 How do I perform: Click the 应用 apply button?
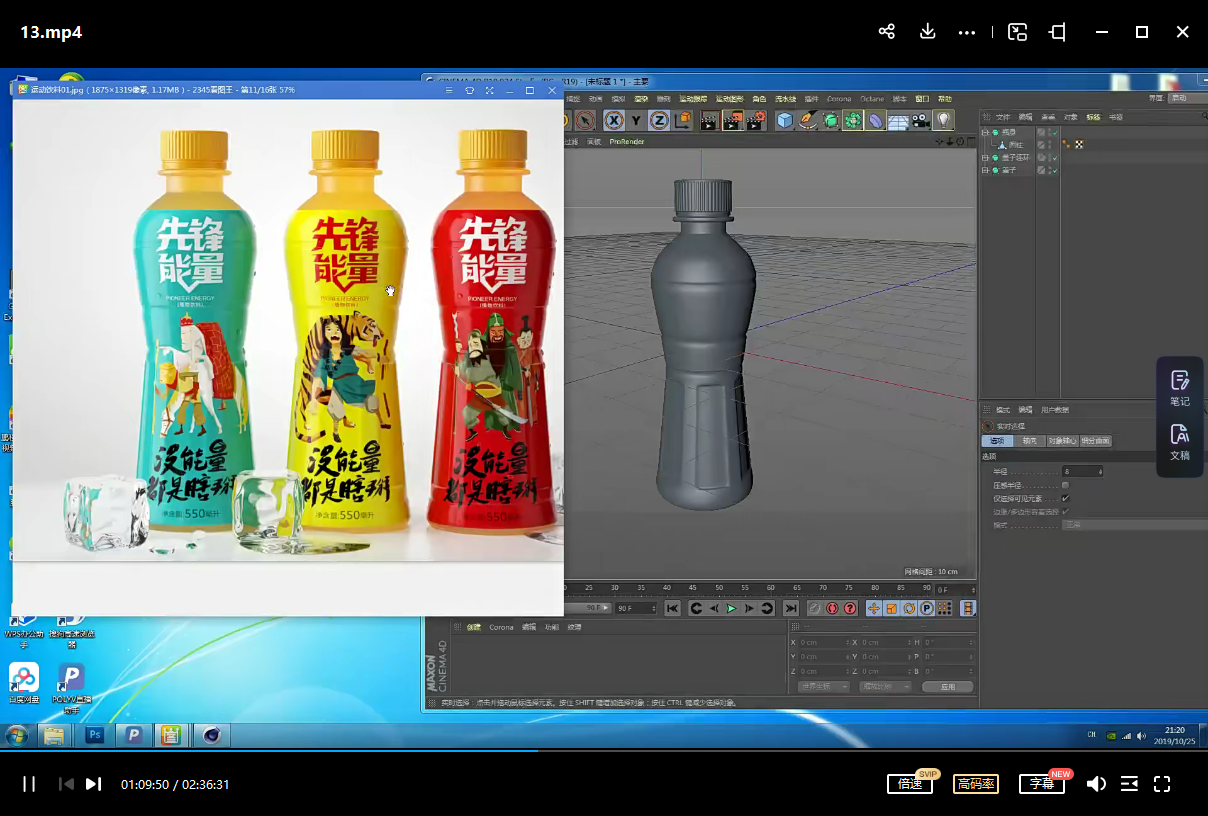(948, 687)
